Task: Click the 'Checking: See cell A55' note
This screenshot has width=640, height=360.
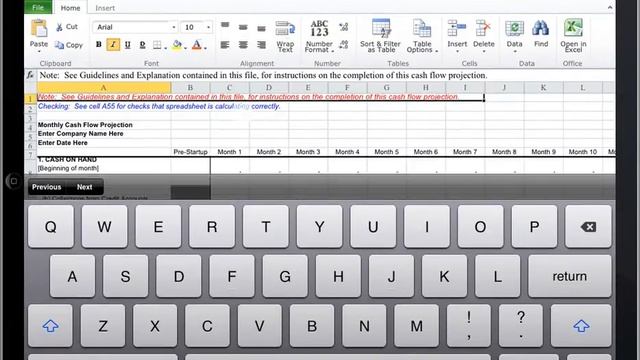Action: pyautogui.click(x=159, y=106)
